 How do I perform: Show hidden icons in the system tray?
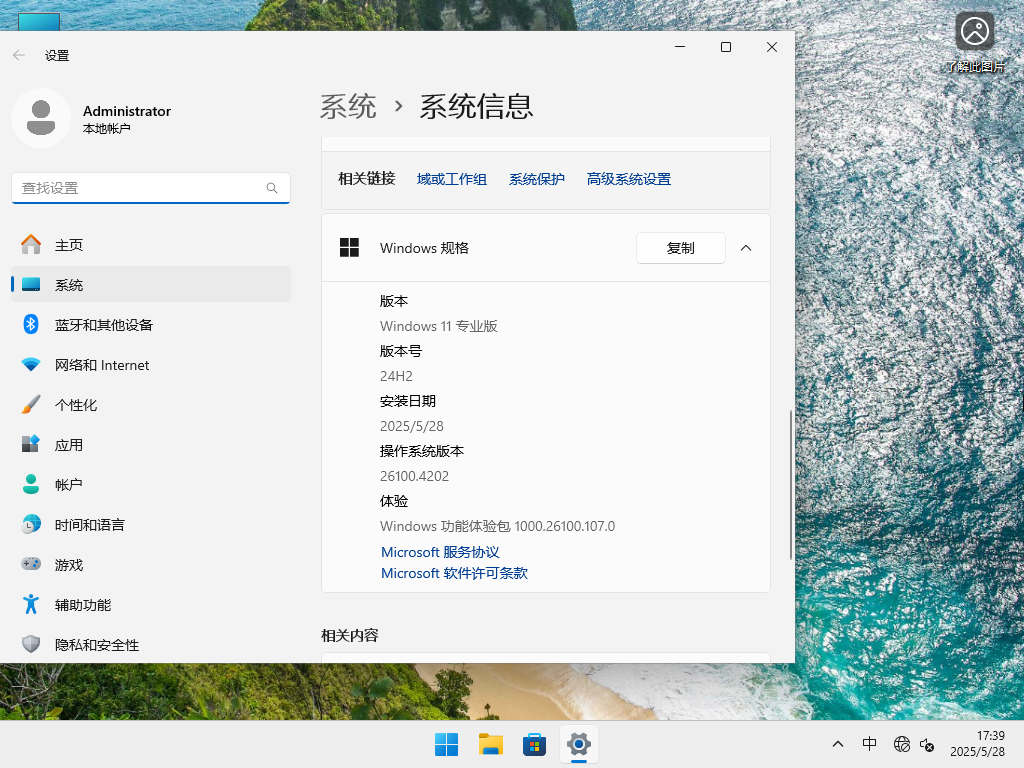pos(838,744)
